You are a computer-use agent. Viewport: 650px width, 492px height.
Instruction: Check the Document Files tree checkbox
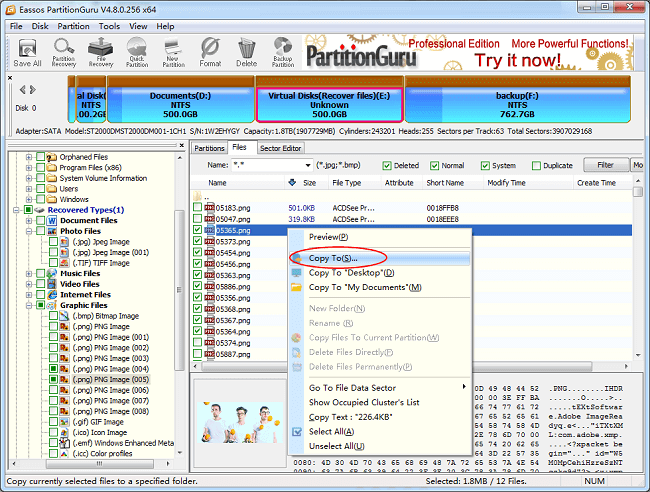pos(41,221)
